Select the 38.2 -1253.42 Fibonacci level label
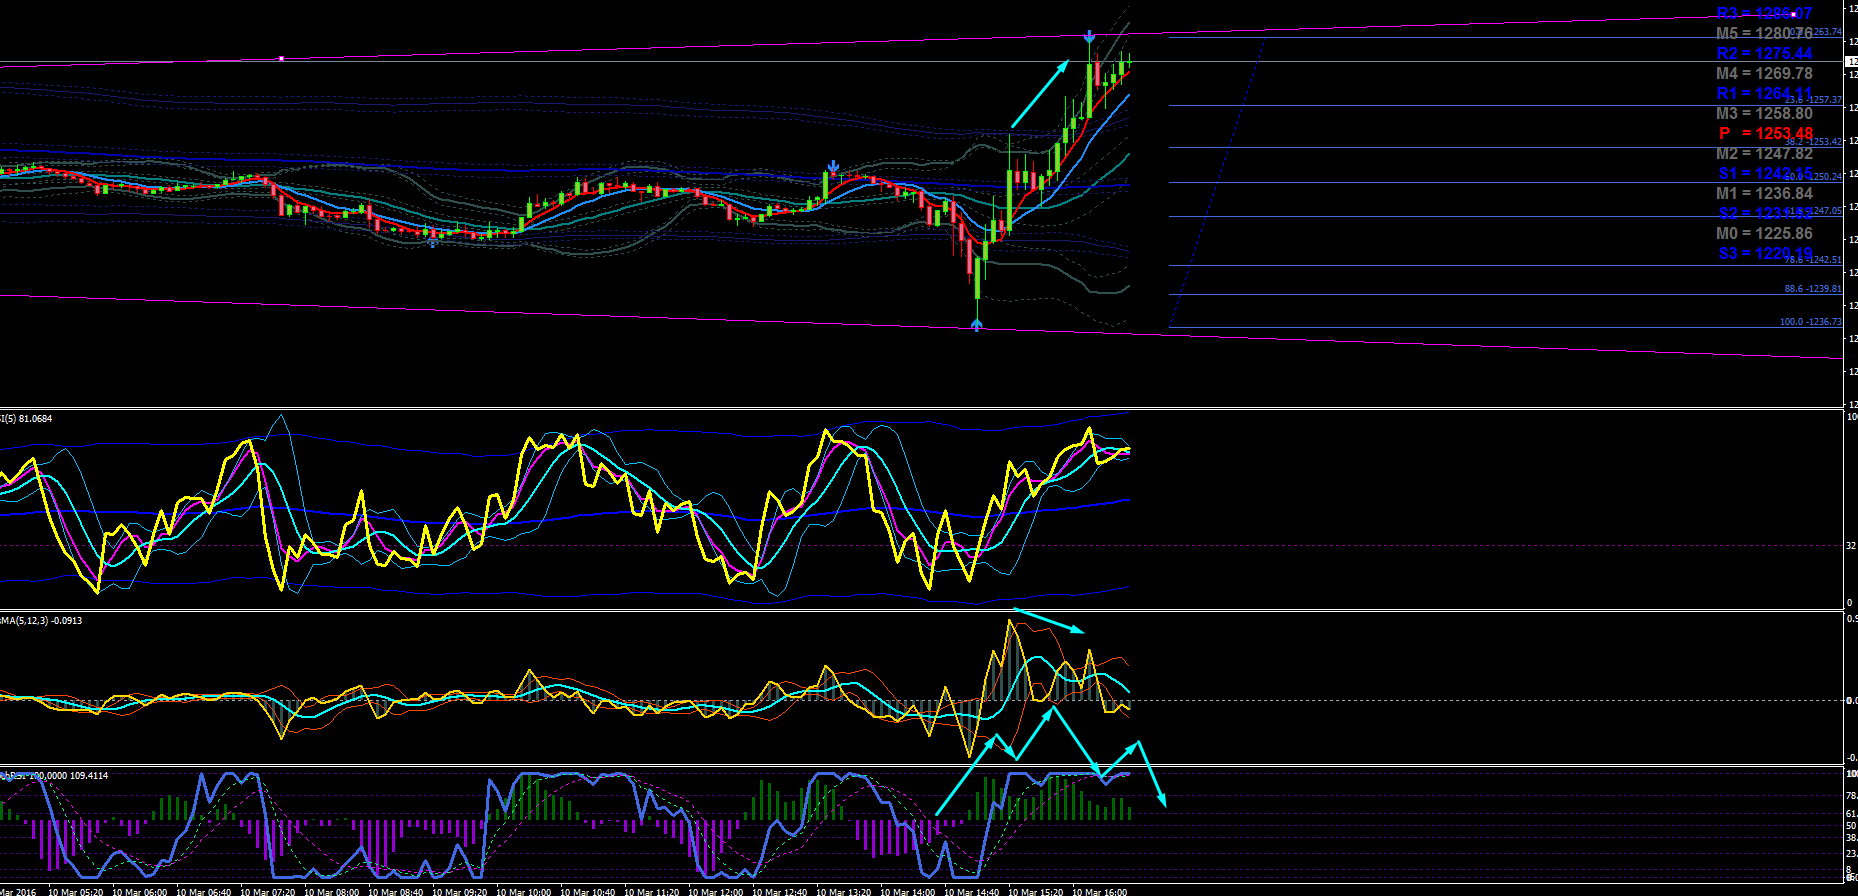The width and height of the screenshot is (1858, 896). (1813, 142)
